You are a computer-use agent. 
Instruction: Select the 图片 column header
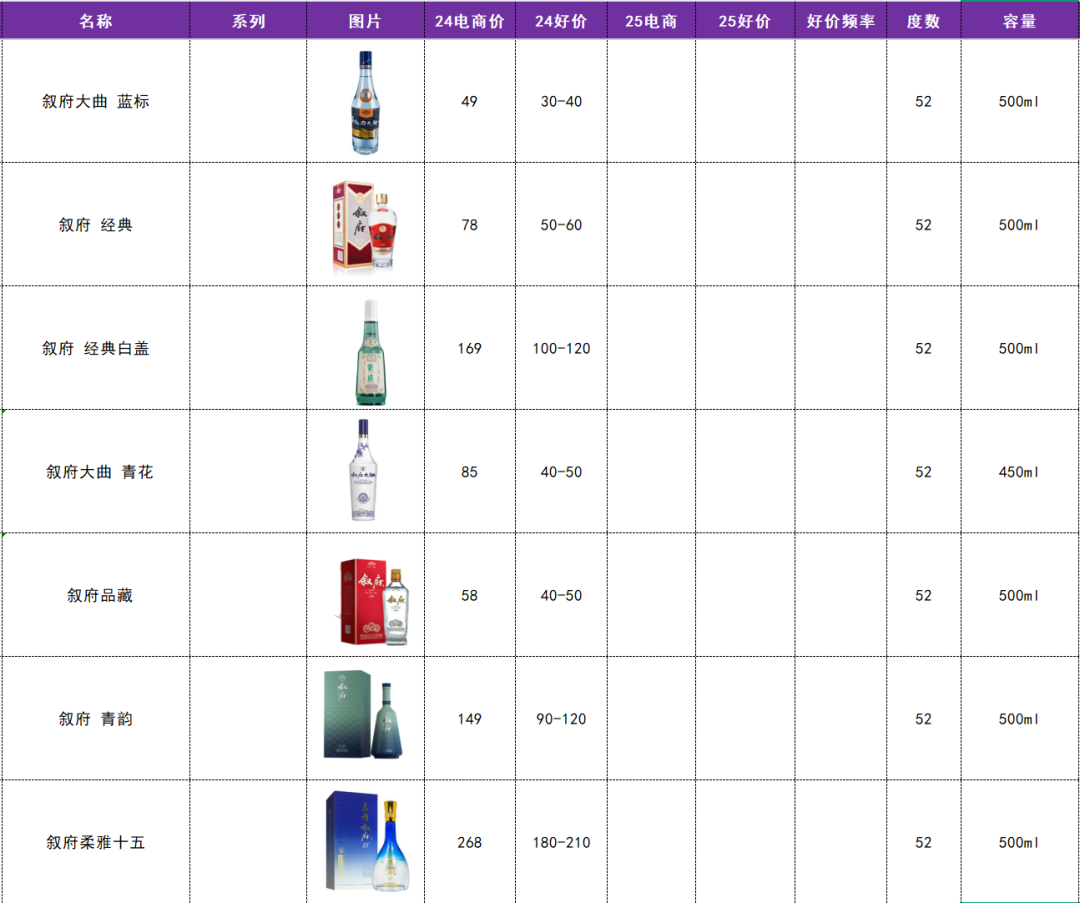[x=365, y=21]
